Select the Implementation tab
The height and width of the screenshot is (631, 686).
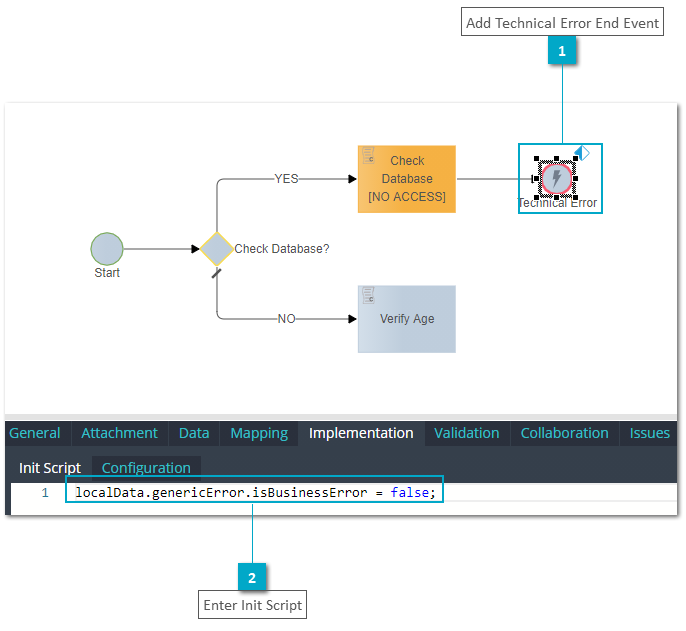click(361, 433)
